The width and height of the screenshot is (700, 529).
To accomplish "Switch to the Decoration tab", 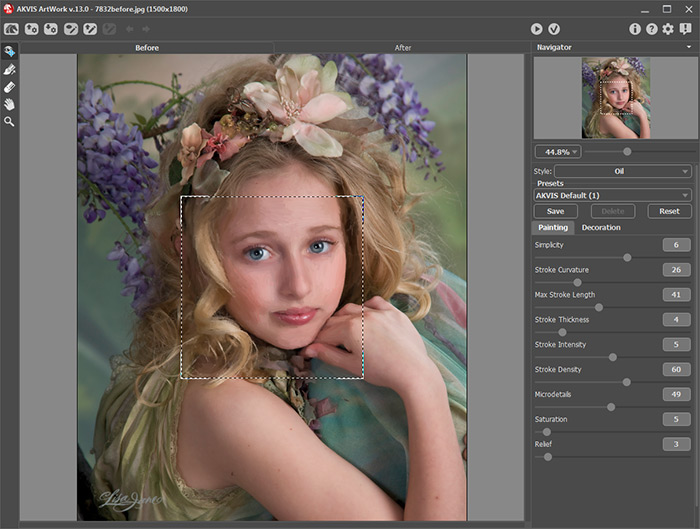I will tap(601, 228).
